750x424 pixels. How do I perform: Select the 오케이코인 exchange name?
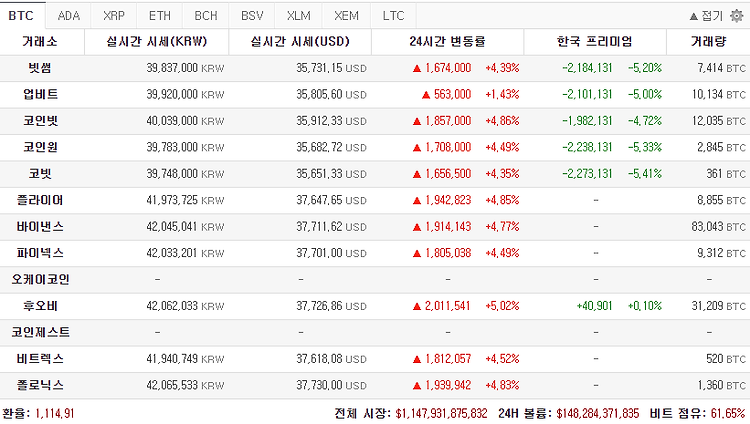40,279
